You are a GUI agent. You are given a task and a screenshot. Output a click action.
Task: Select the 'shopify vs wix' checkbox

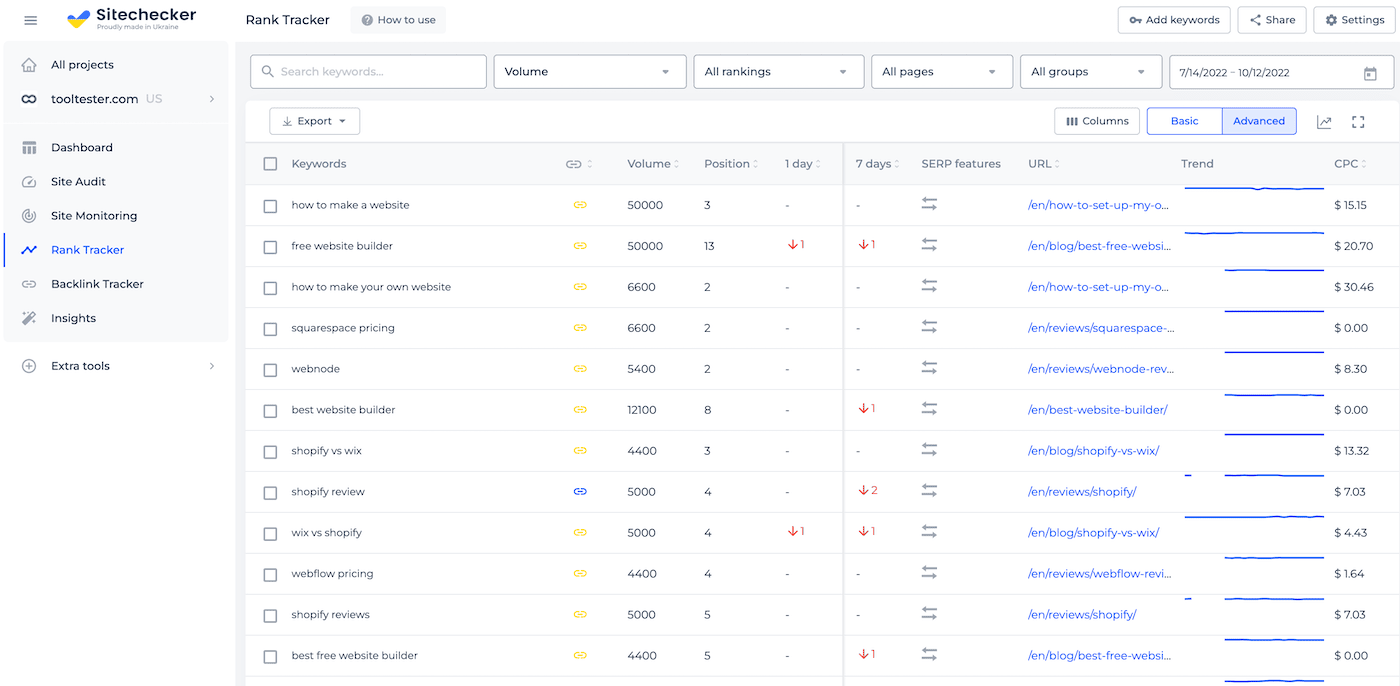pos(270,452)
